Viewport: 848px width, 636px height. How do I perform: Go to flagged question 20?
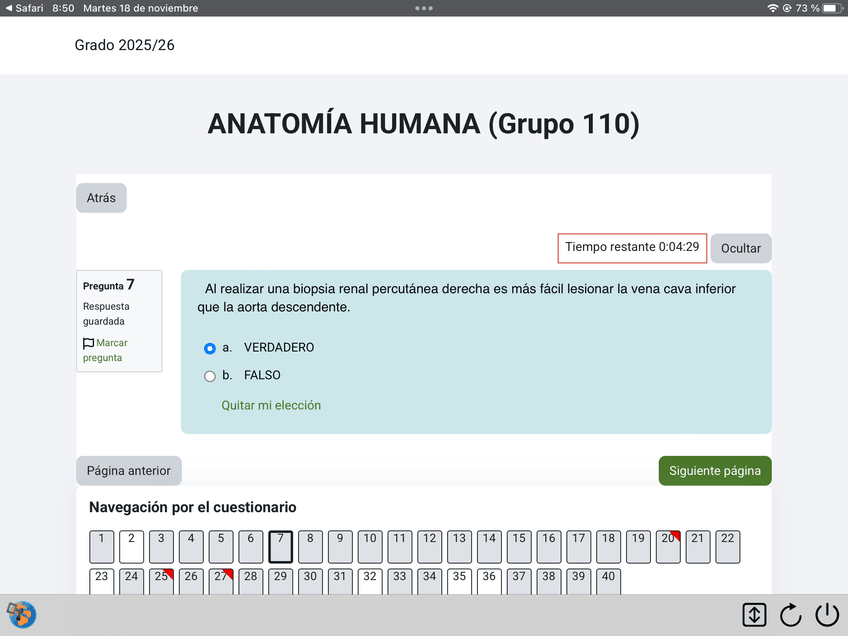[668, 546]
